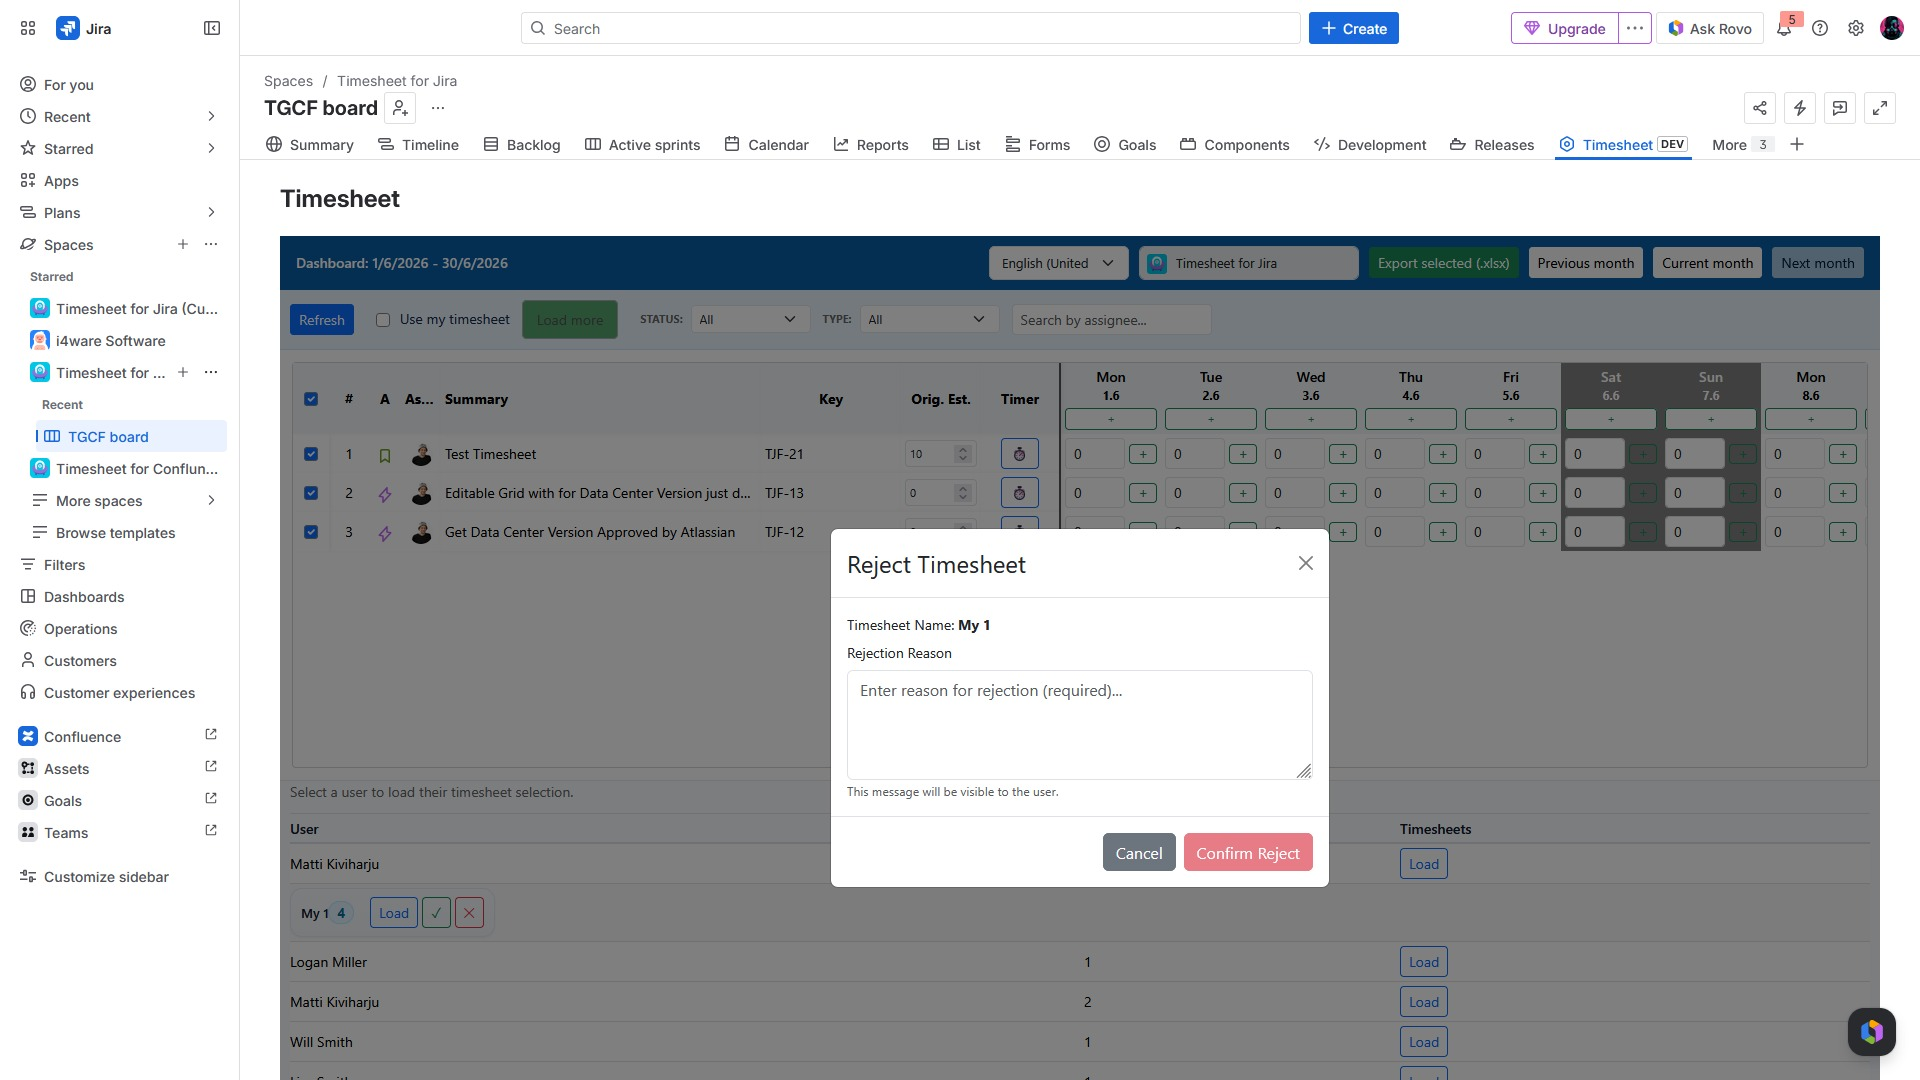Image resolution: width=1920 pixels, height=1080 pixels.
Task: Open Teams external link in sidebar
Action: click(211, 831)
